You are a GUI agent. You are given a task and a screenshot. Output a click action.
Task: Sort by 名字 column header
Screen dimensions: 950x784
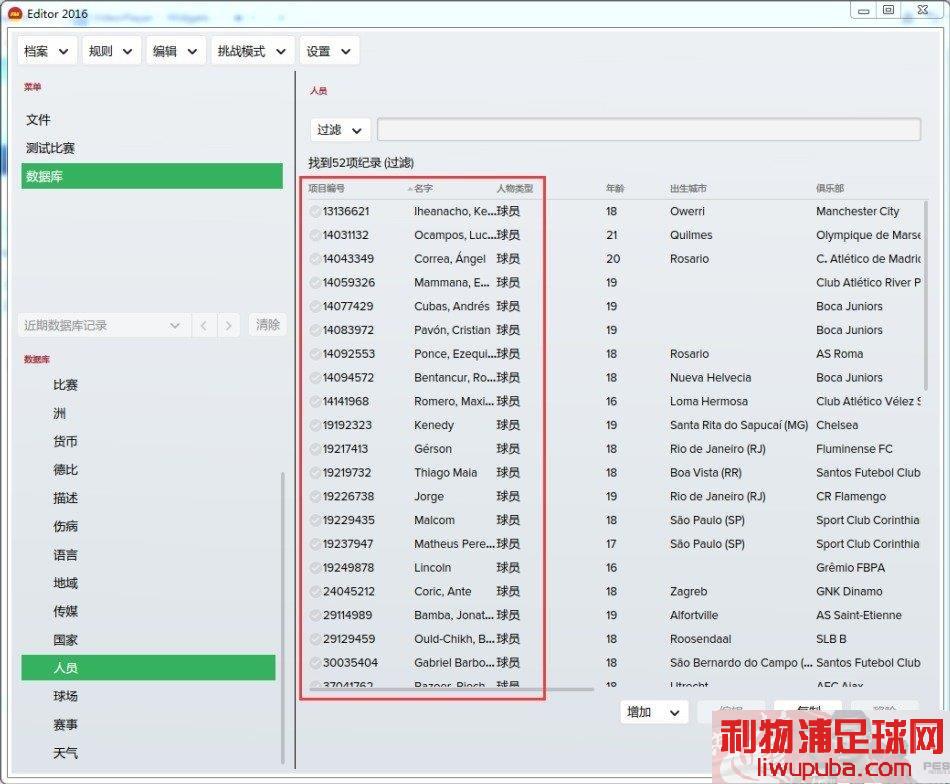(x=423, y=188)
